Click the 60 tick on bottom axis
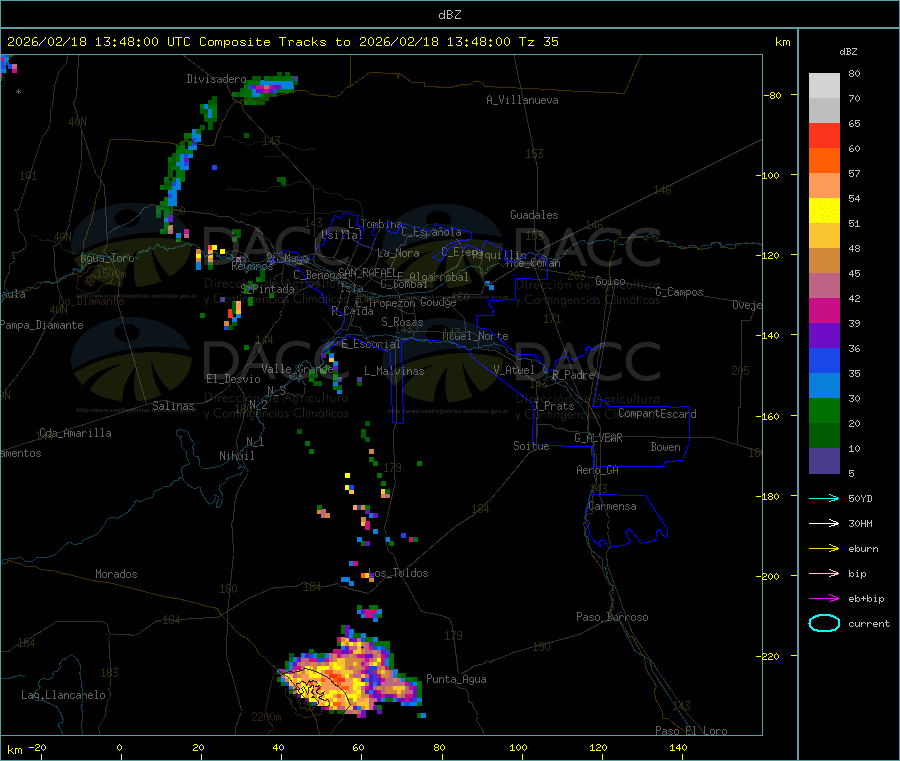Screen dimensions: 900x761 (358, 747)
